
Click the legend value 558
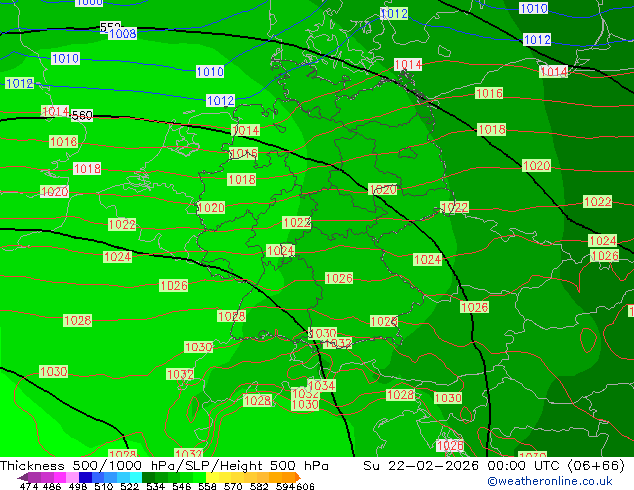point(207,486)
